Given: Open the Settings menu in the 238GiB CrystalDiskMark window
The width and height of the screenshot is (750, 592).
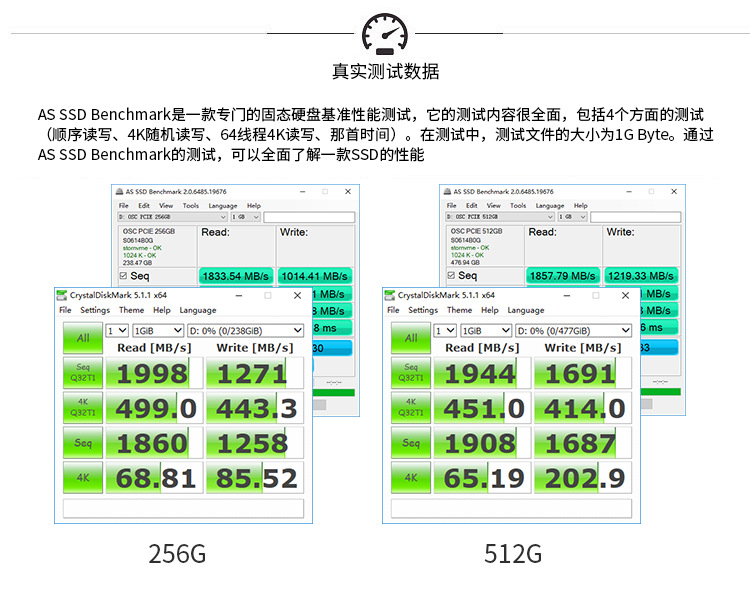Looking at the screenshot, I should tap(95, 310).
